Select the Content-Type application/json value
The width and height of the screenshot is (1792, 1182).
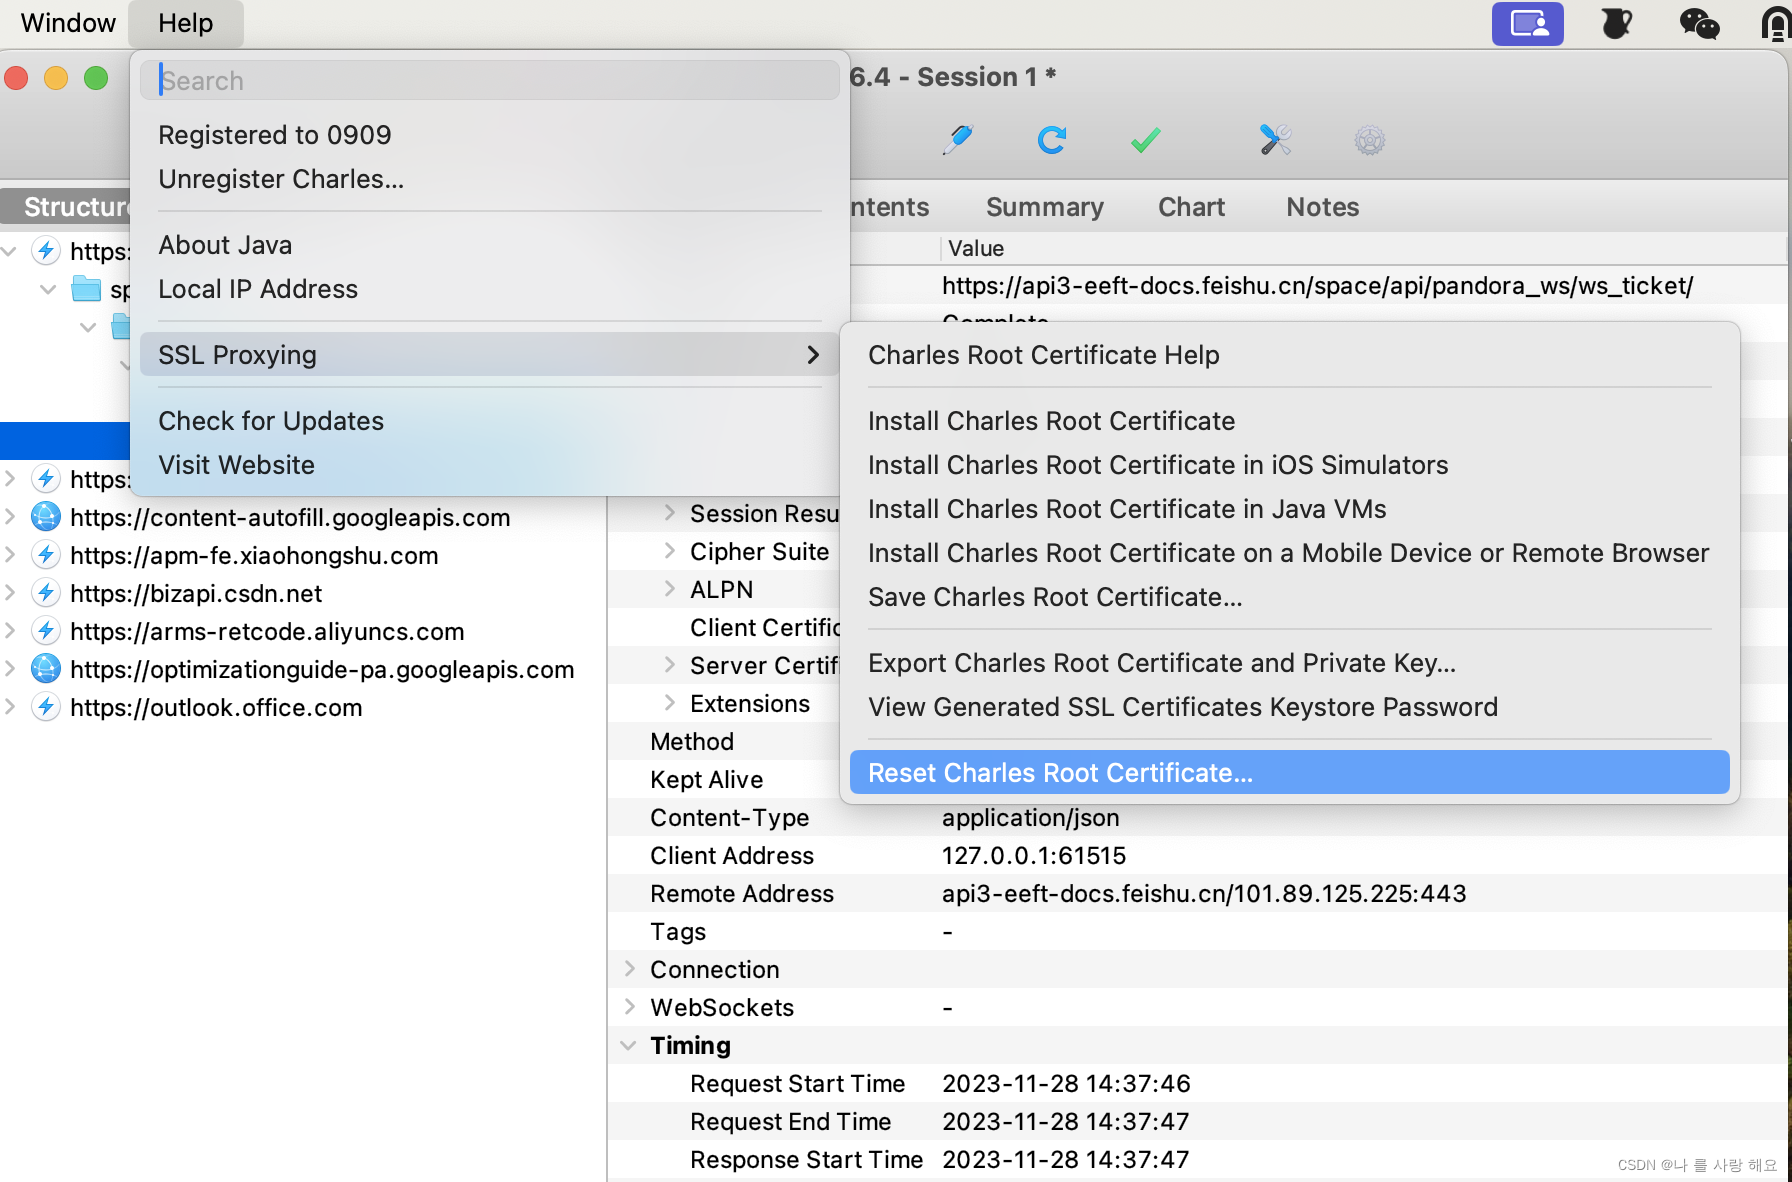pyautogui.click(x=1030, y=817)
